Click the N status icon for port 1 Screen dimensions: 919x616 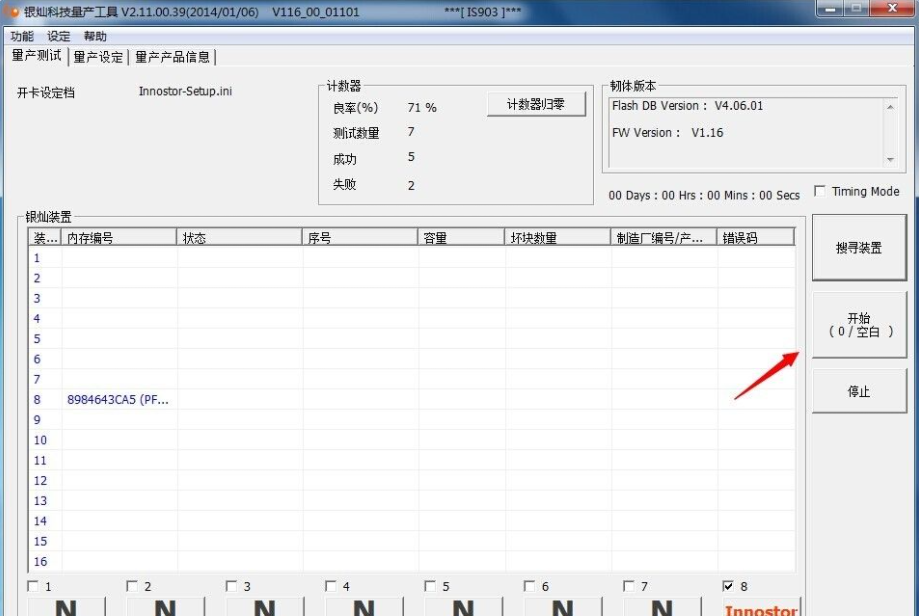[x=66, y=606]
